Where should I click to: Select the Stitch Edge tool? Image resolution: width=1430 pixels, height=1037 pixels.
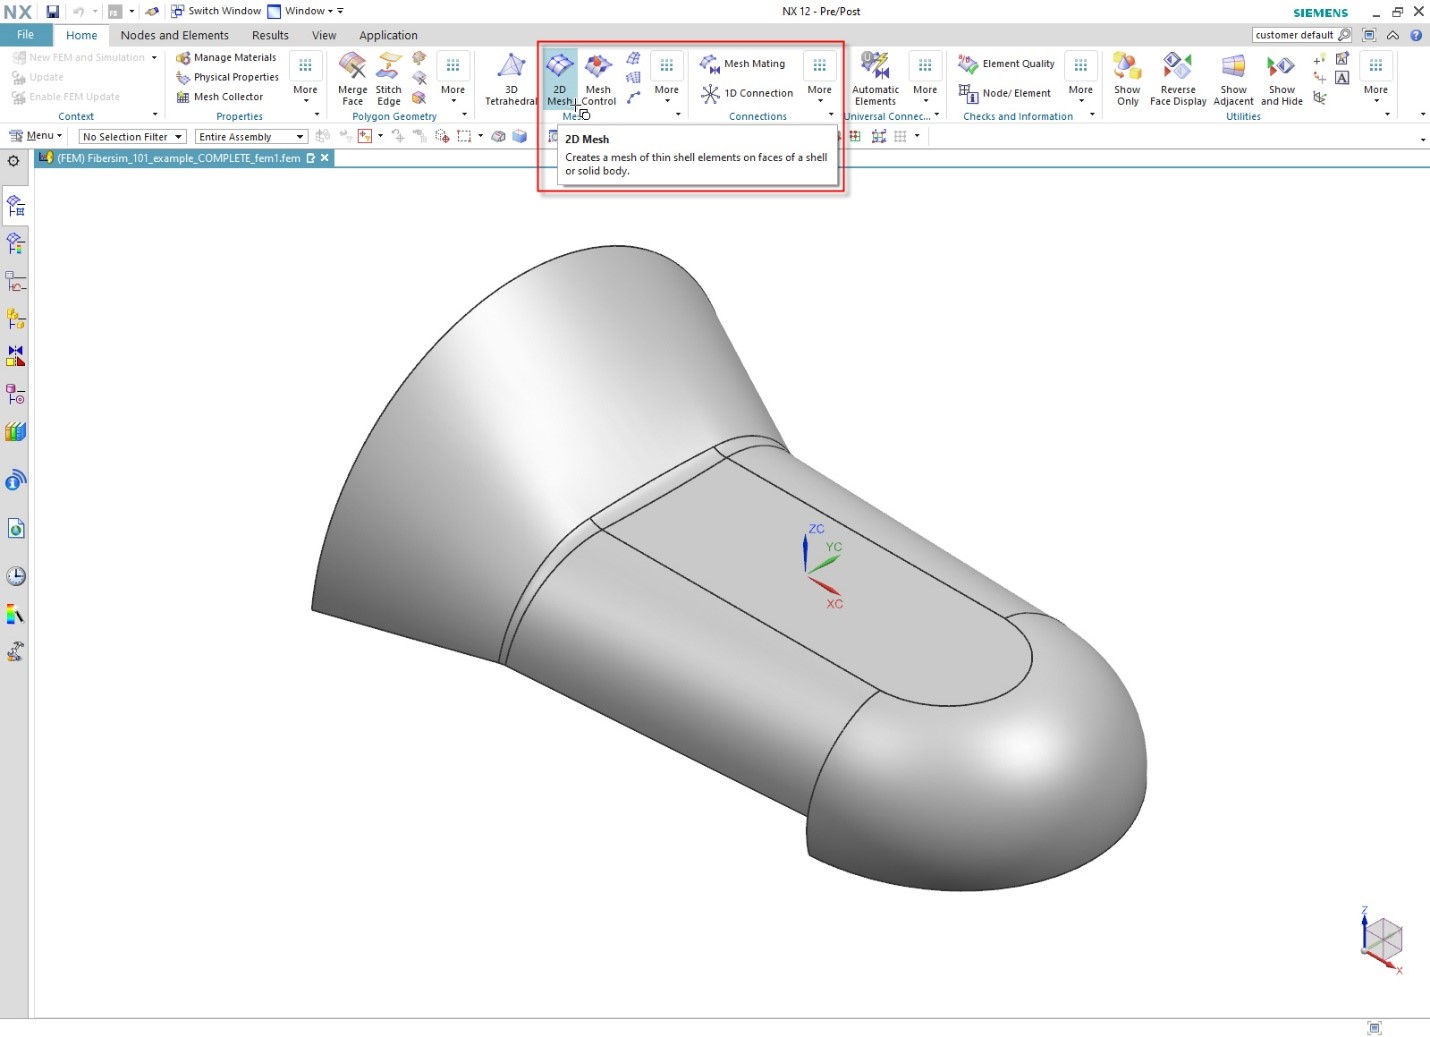click(388, 78)
